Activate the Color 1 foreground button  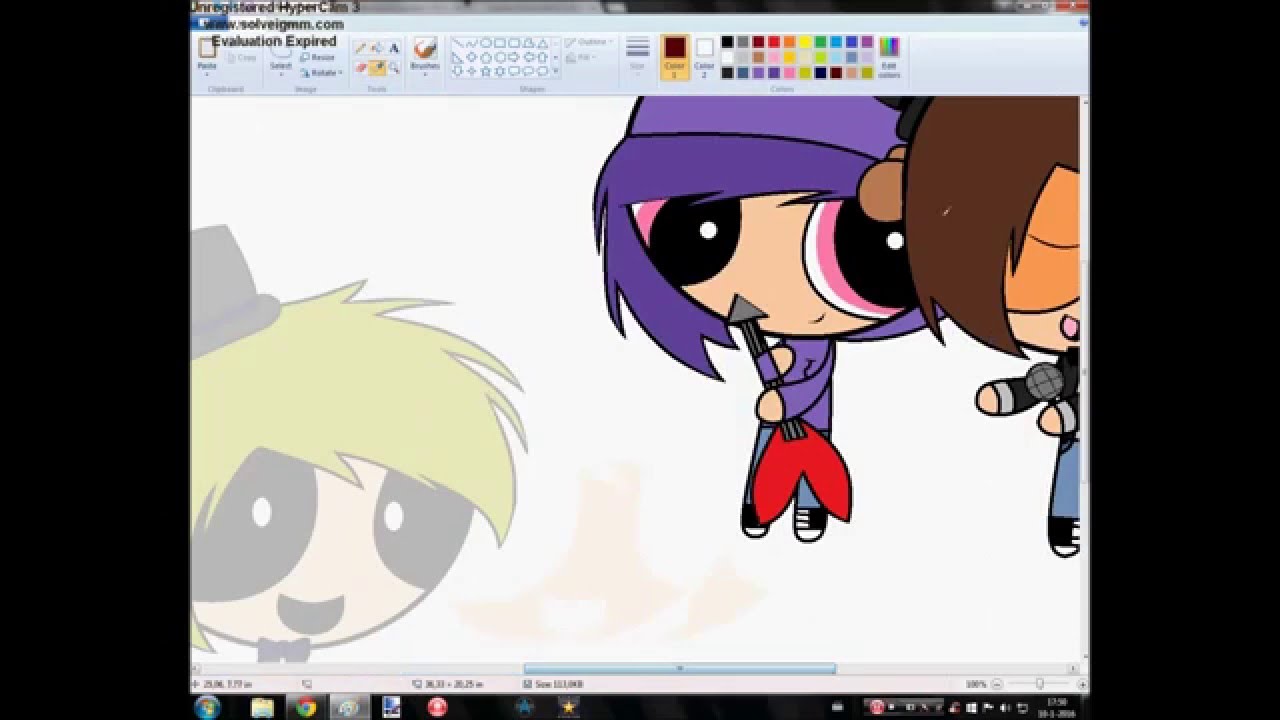[675, 57]
